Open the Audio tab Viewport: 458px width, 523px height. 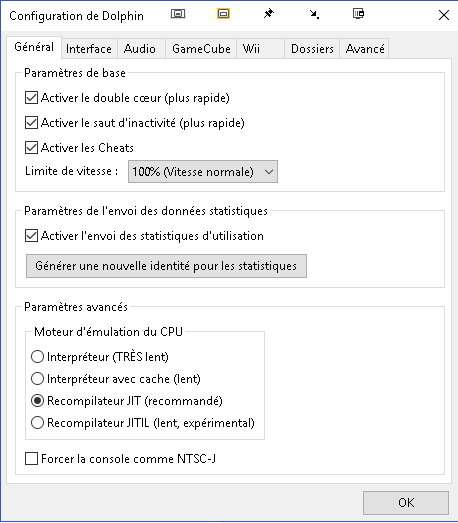point(139,49)
